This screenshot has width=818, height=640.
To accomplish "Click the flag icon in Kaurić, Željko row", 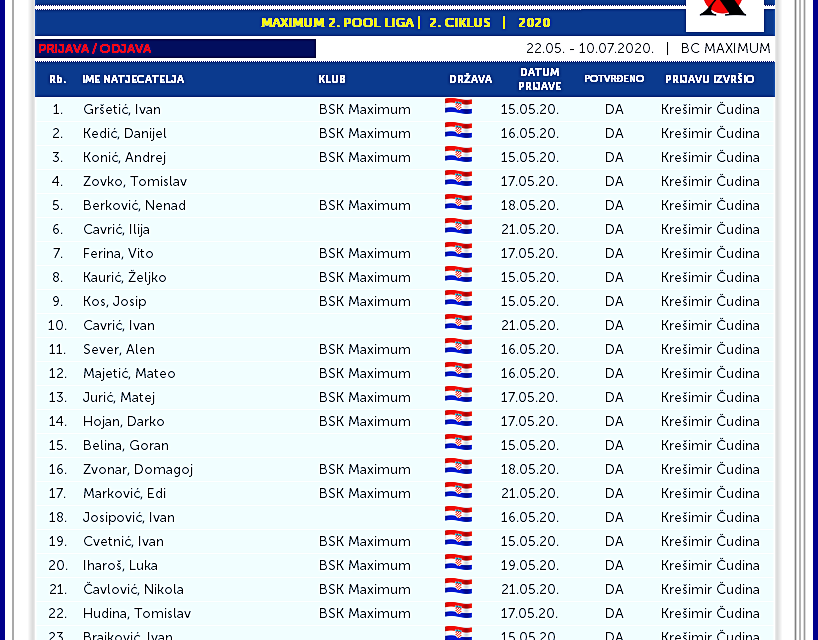I will click(x=458, y=274).
